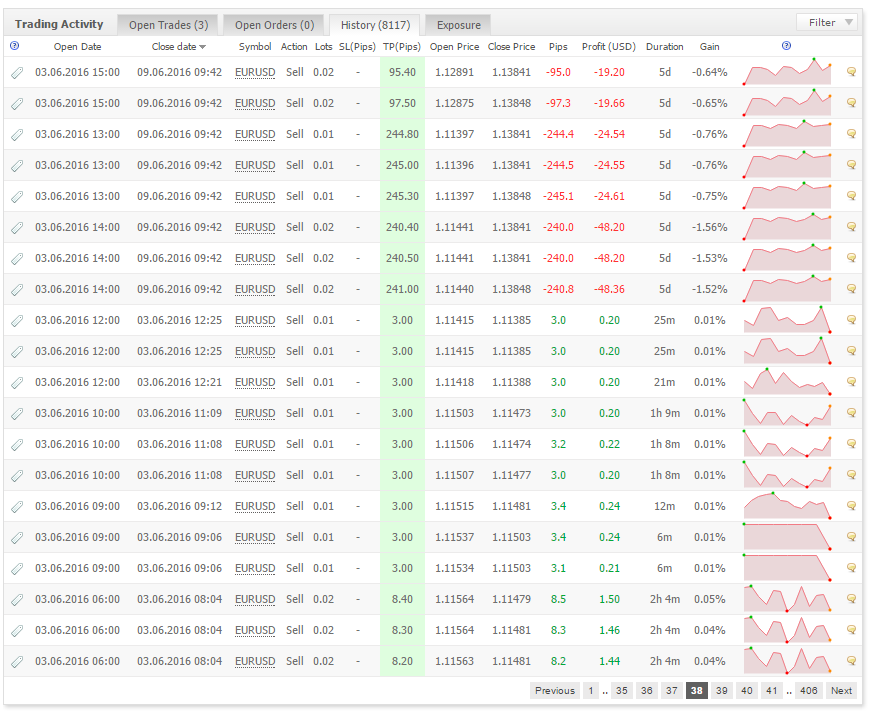Jump to last page 406
This screenshot has width=872, height=712.
click(809, 690)
